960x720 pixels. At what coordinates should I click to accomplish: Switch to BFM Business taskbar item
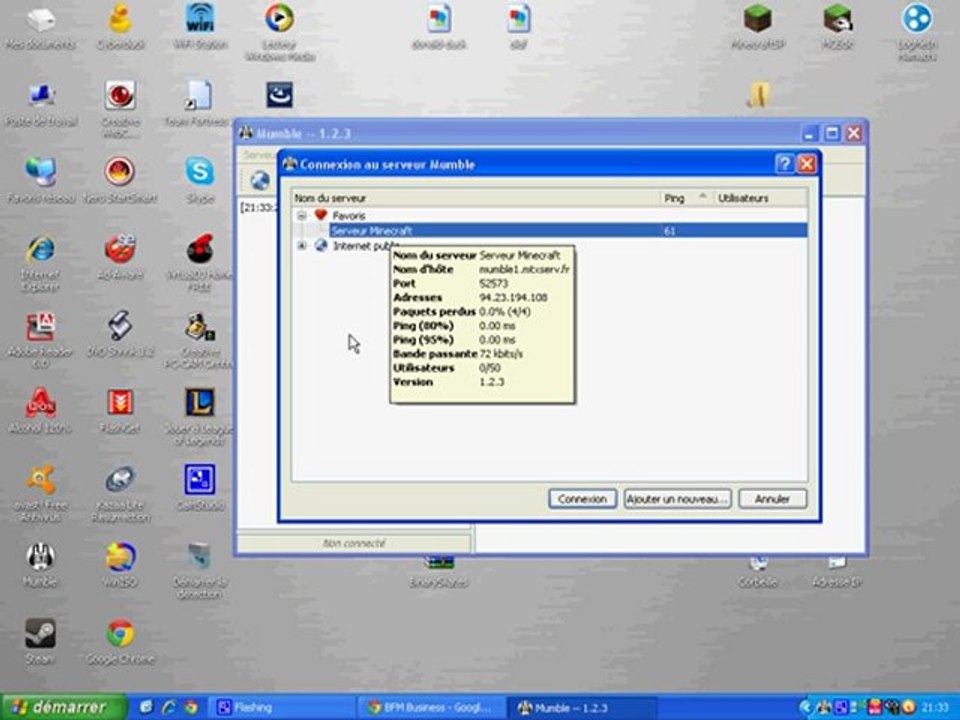pyautogui.click(x=431, y=707)
